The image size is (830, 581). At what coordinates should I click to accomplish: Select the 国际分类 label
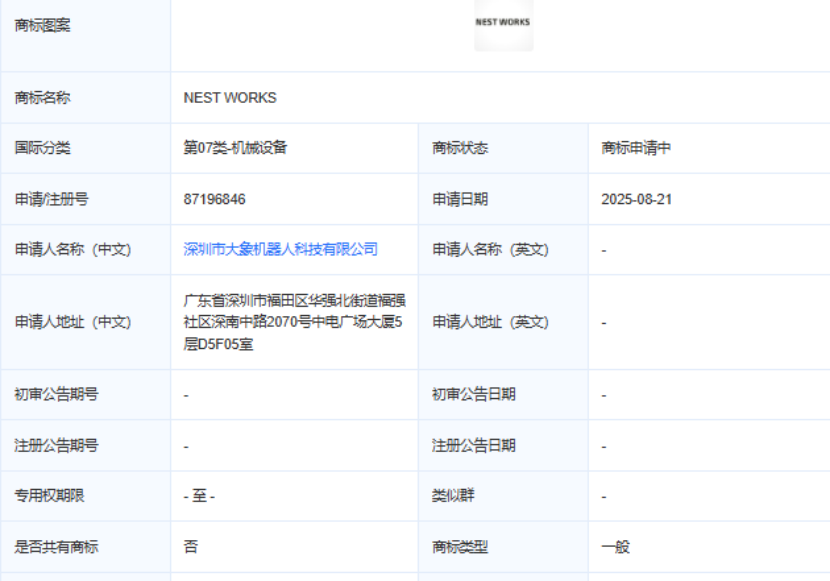pyautogui.click(x=42, y=148)
